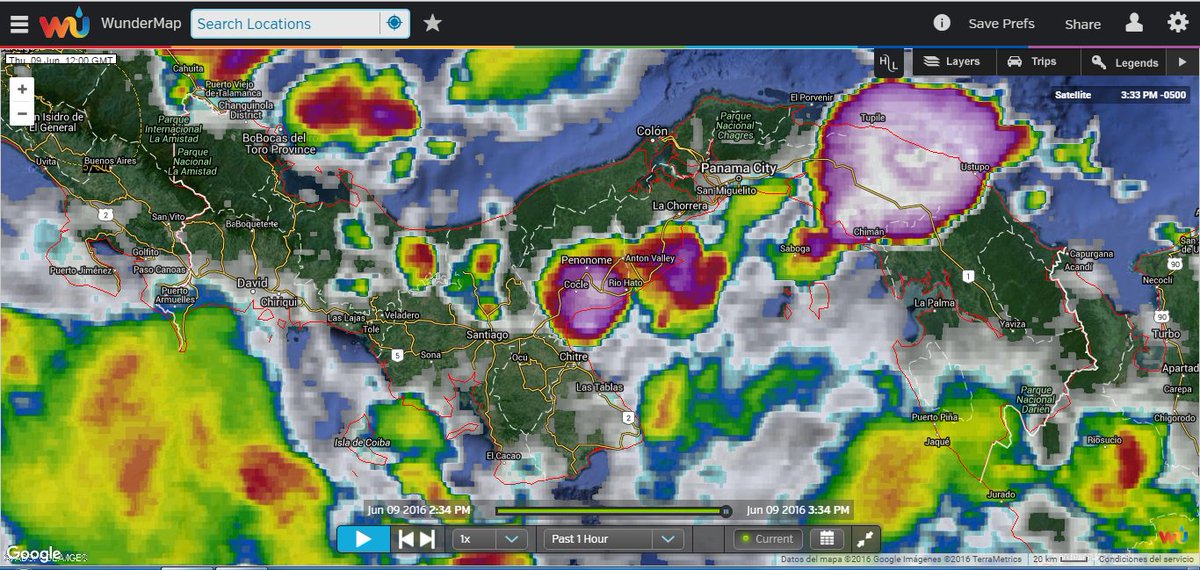Click the Chitre map label
The image size is (1200, 570).
(x=571, y=357)
